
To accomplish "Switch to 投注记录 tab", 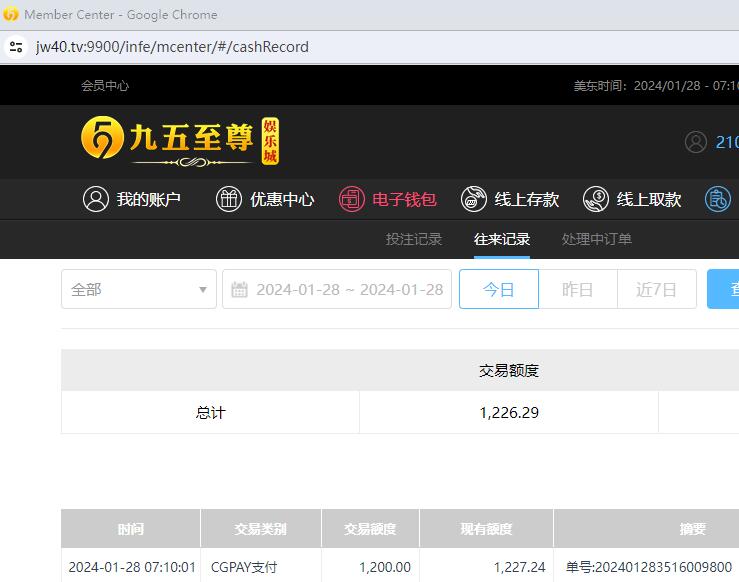I will pos(414,239).
